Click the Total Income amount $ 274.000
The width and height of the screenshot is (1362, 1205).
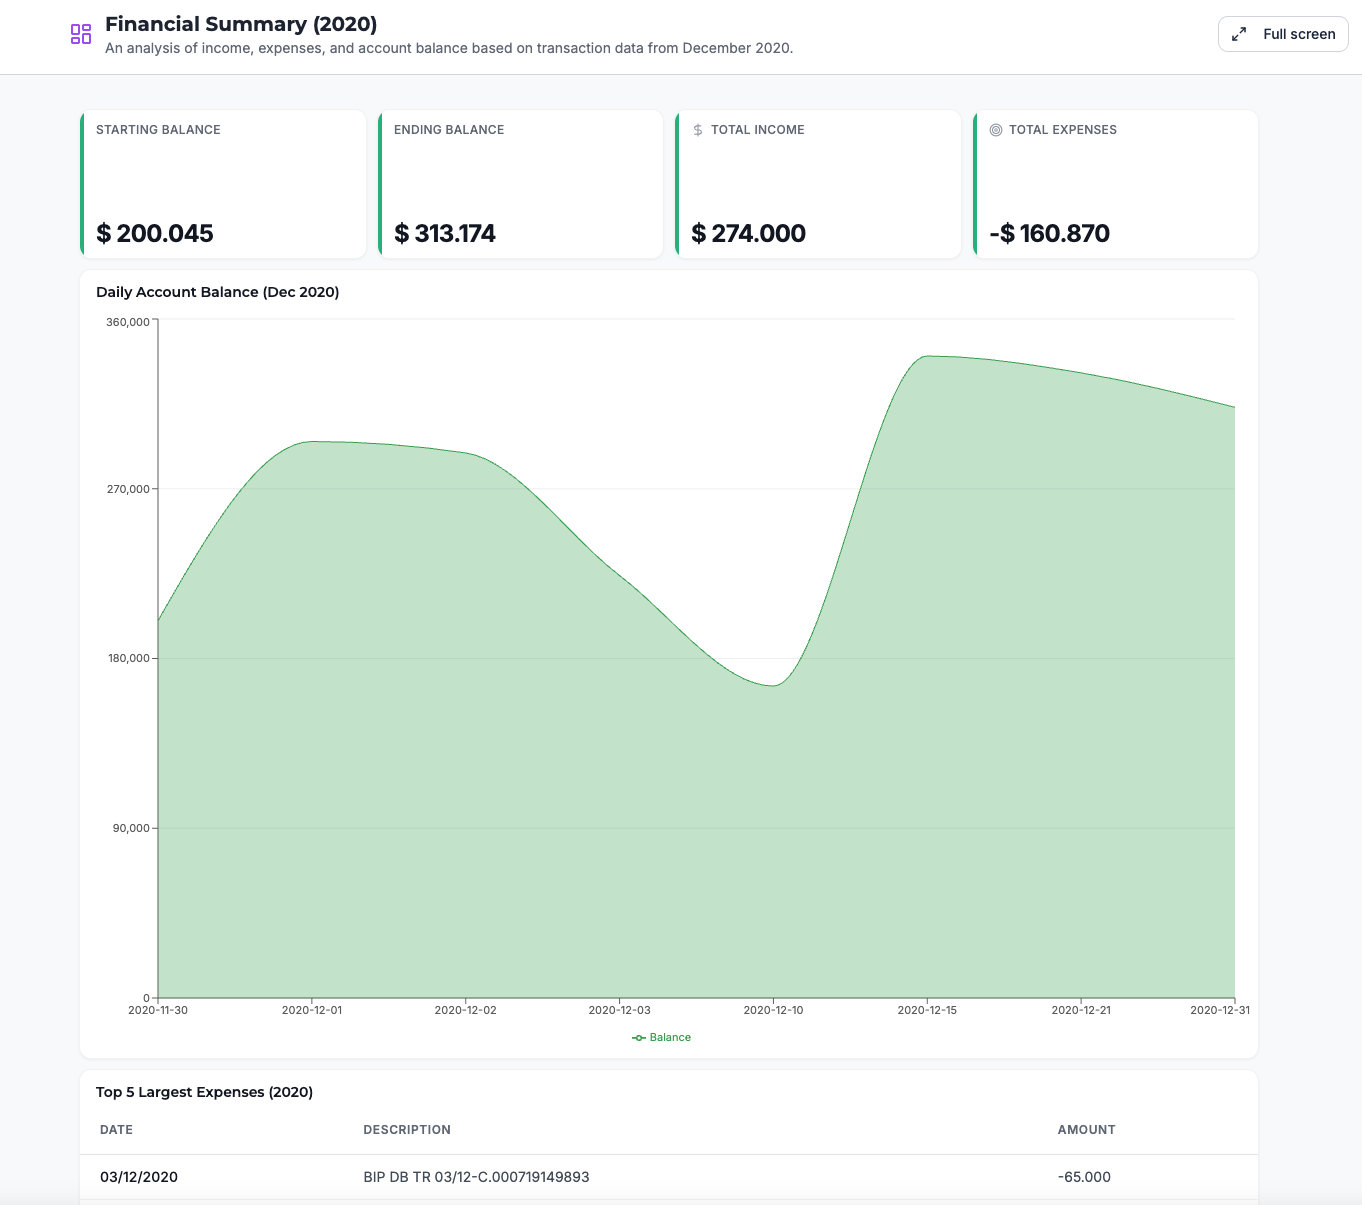click(x=748, y=233)
